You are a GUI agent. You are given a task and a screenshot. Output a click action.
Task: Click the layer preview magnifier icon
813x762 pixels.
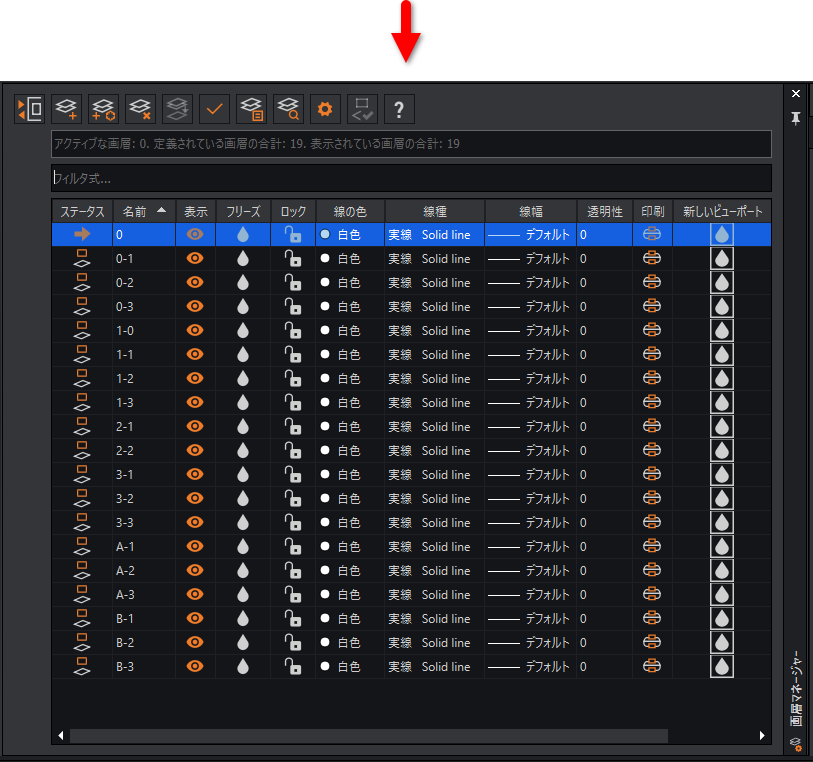(288, 109)
